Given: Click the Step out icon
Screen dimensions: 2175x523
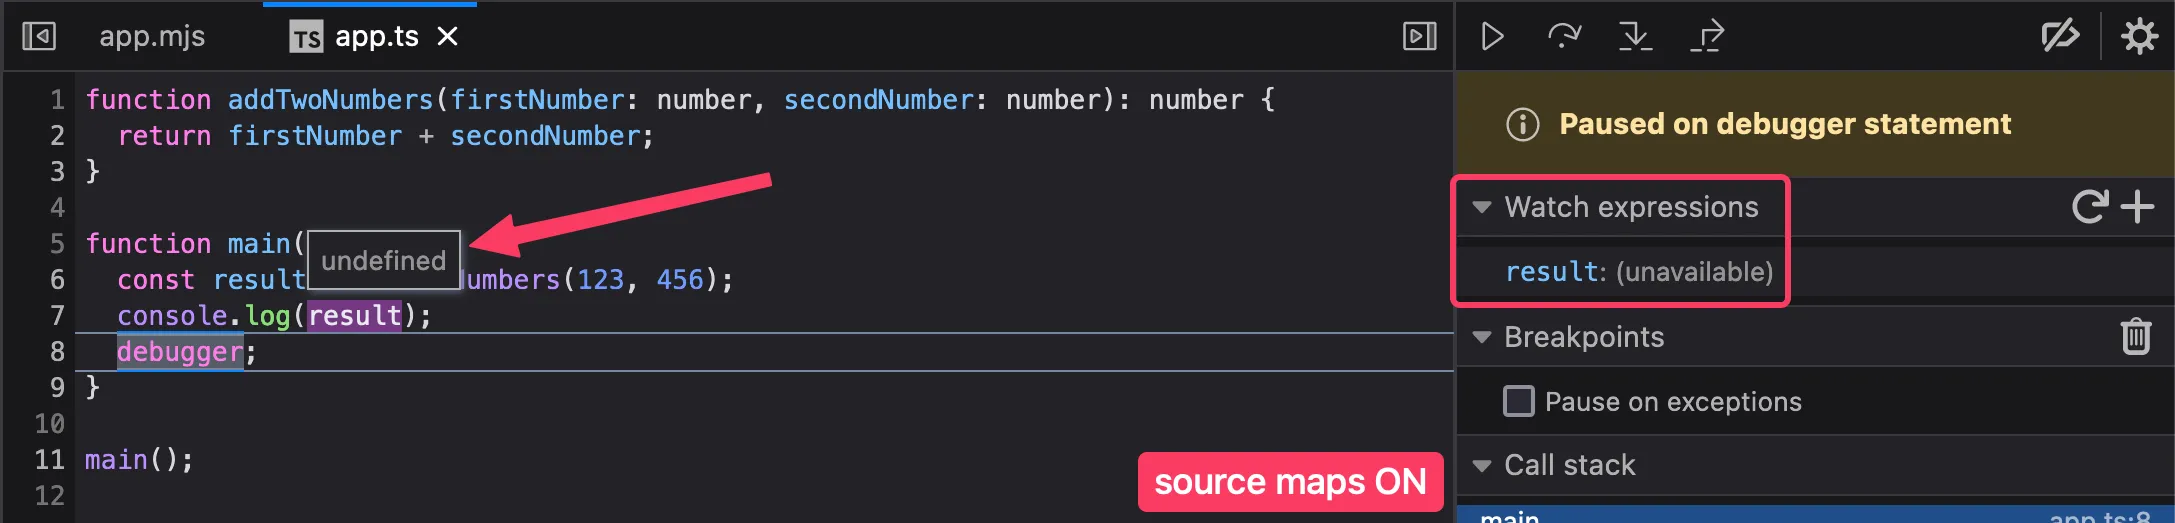Looking at the screenshot, I should click(x=1707, y=37).
